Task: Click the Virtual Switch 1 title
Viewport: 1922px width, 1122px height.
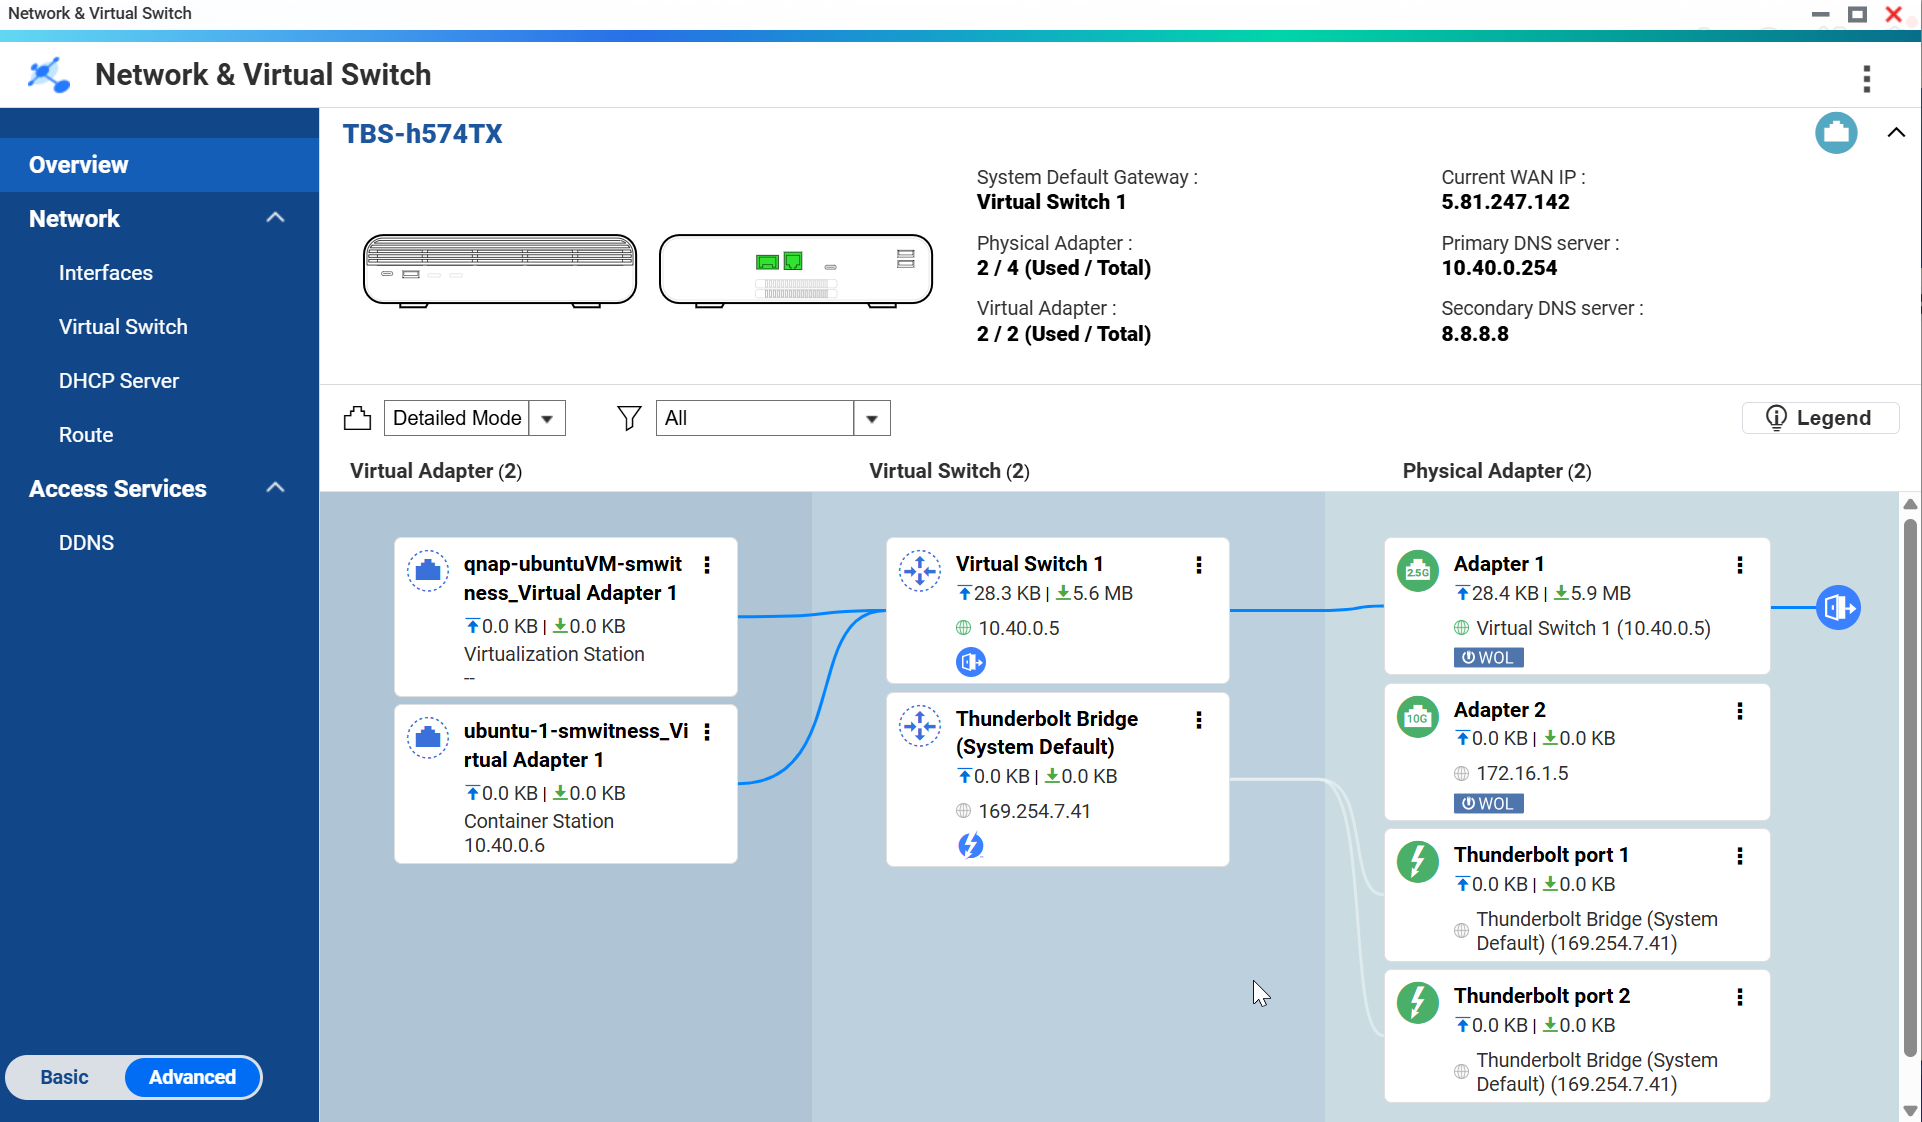Action: tap(1029, 564)
